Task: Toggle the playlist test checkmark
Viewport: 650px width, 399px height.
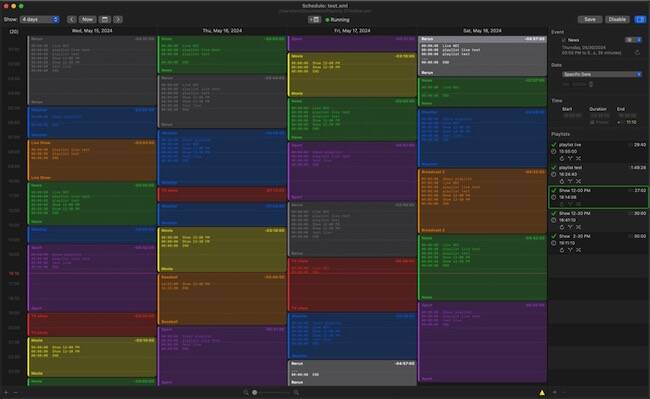Action: (x=554, y=167)
